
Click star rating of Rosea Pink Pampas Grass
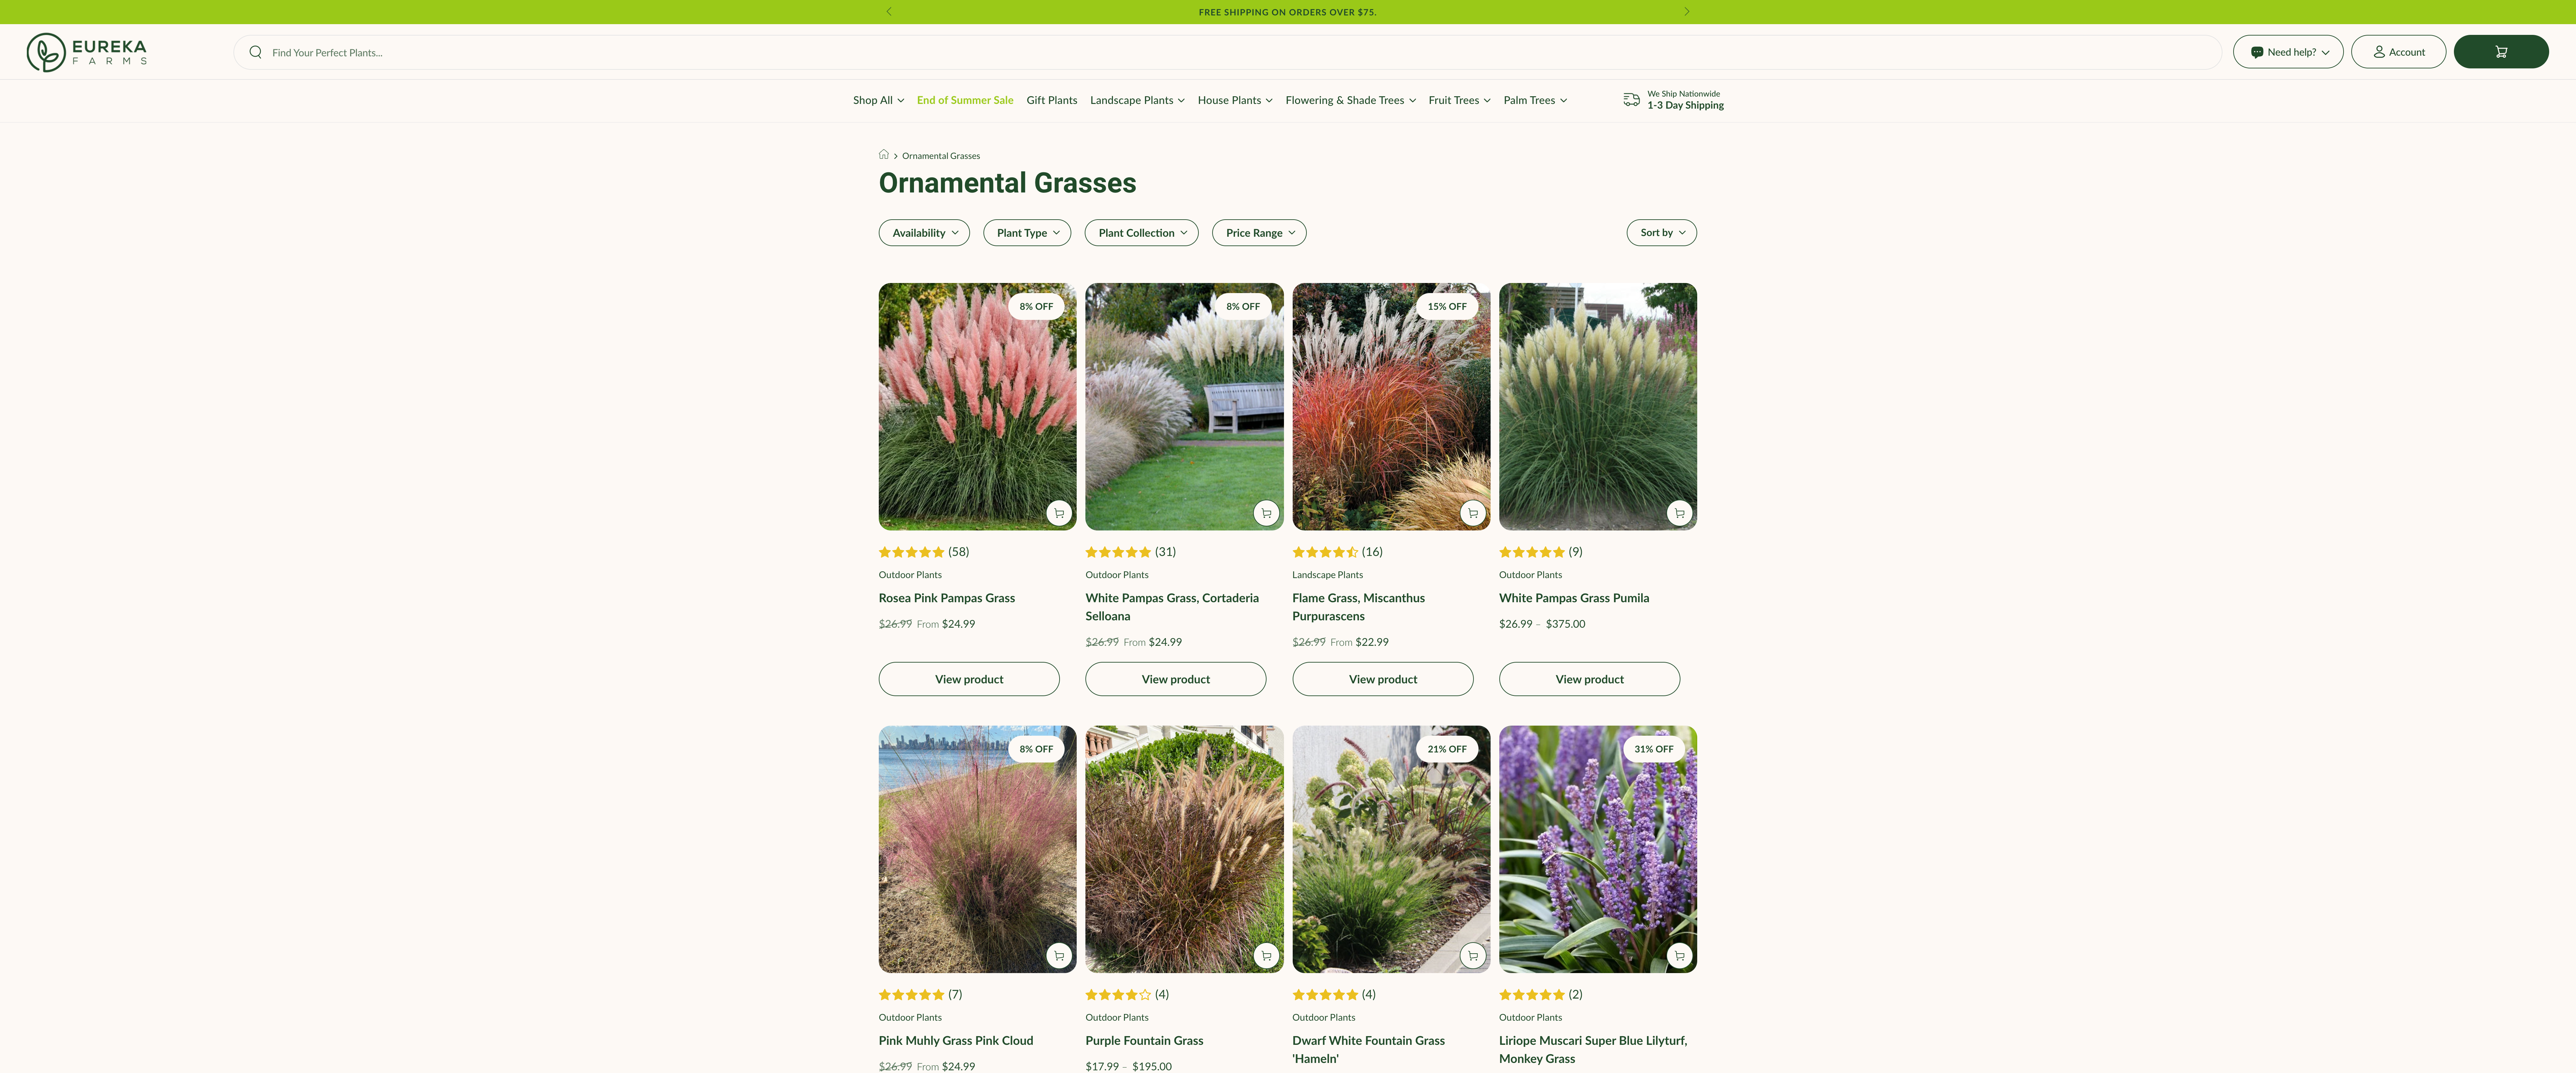pos(911,552)
